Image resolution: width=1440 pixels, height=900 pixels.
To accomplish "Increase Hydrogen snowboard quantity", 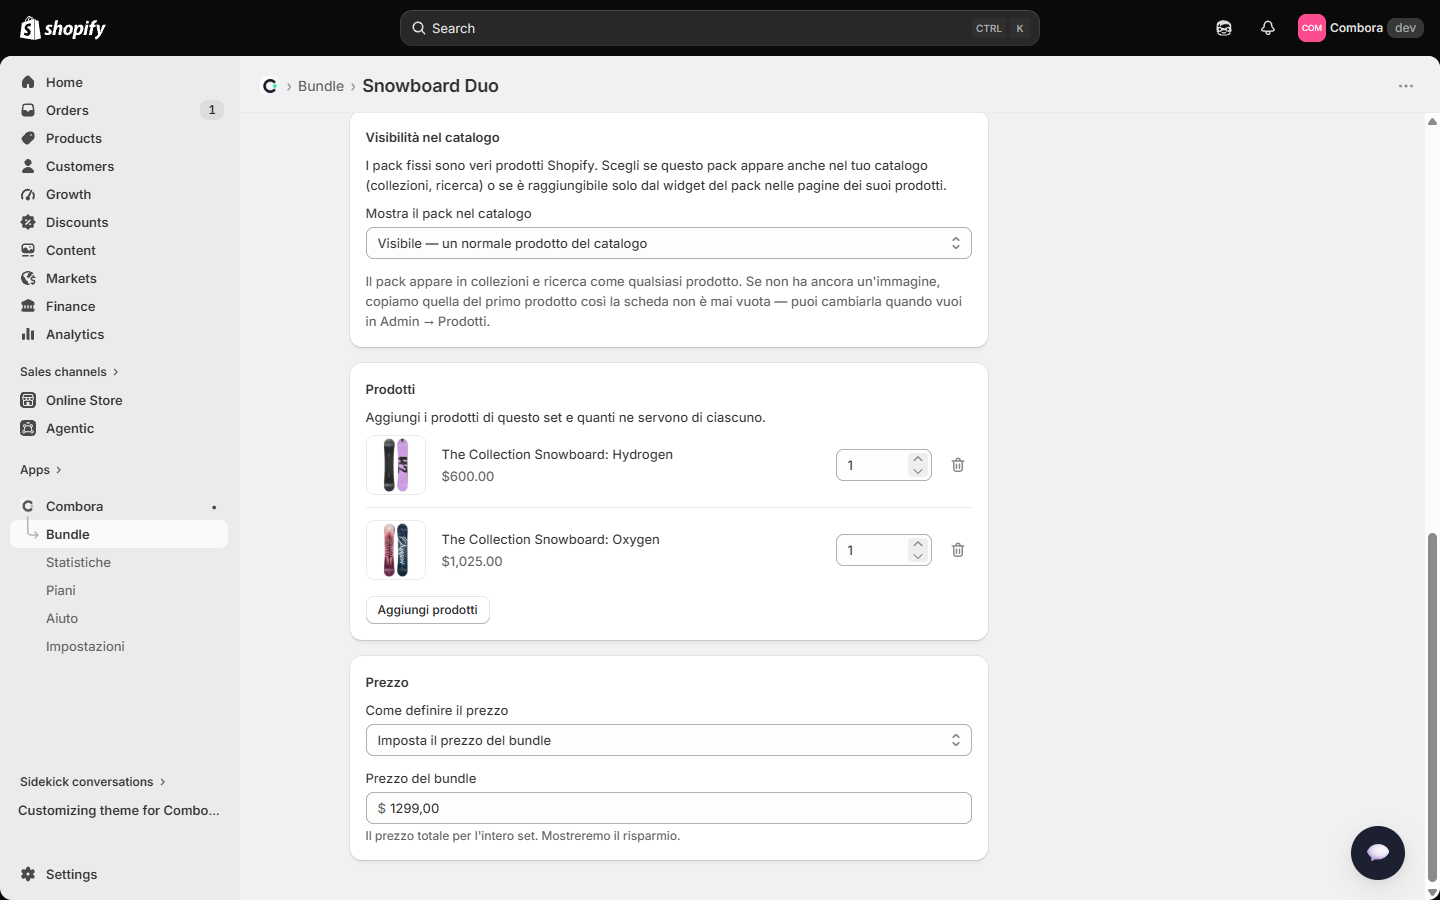I will point(918,459).
